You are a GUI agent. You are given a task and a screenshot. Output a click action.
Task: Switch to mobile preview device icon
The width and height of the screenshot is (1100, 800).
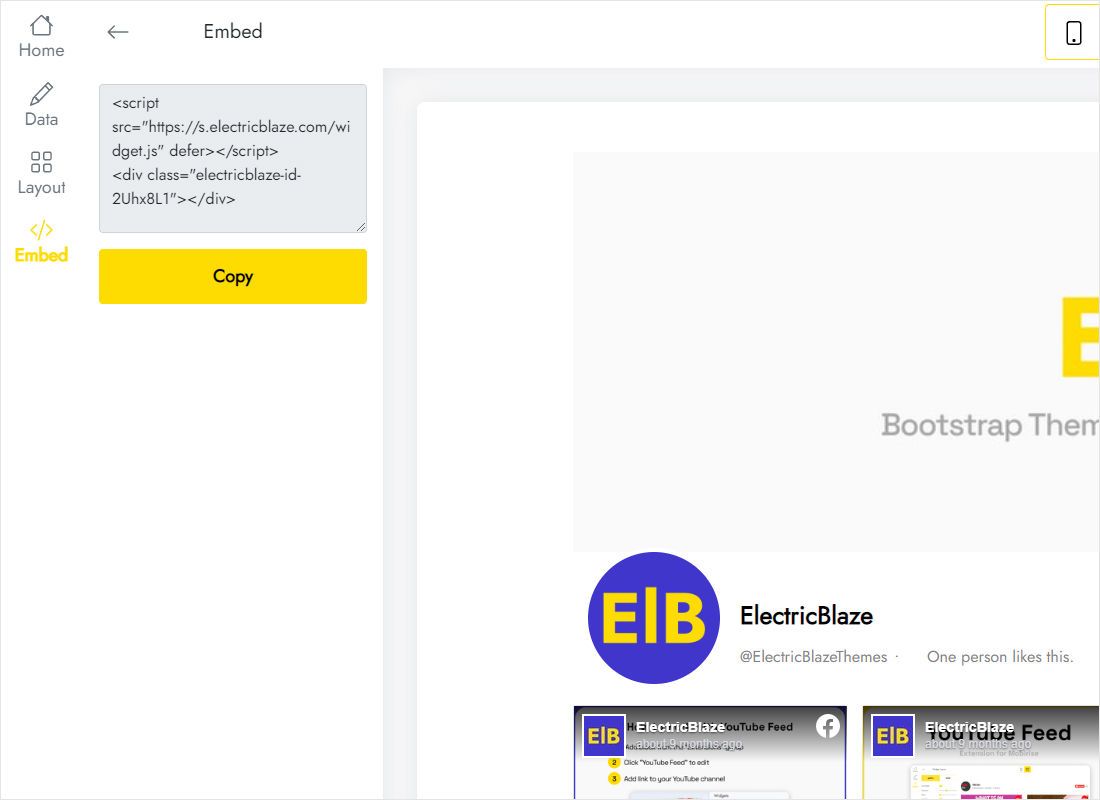(1073, 32)
